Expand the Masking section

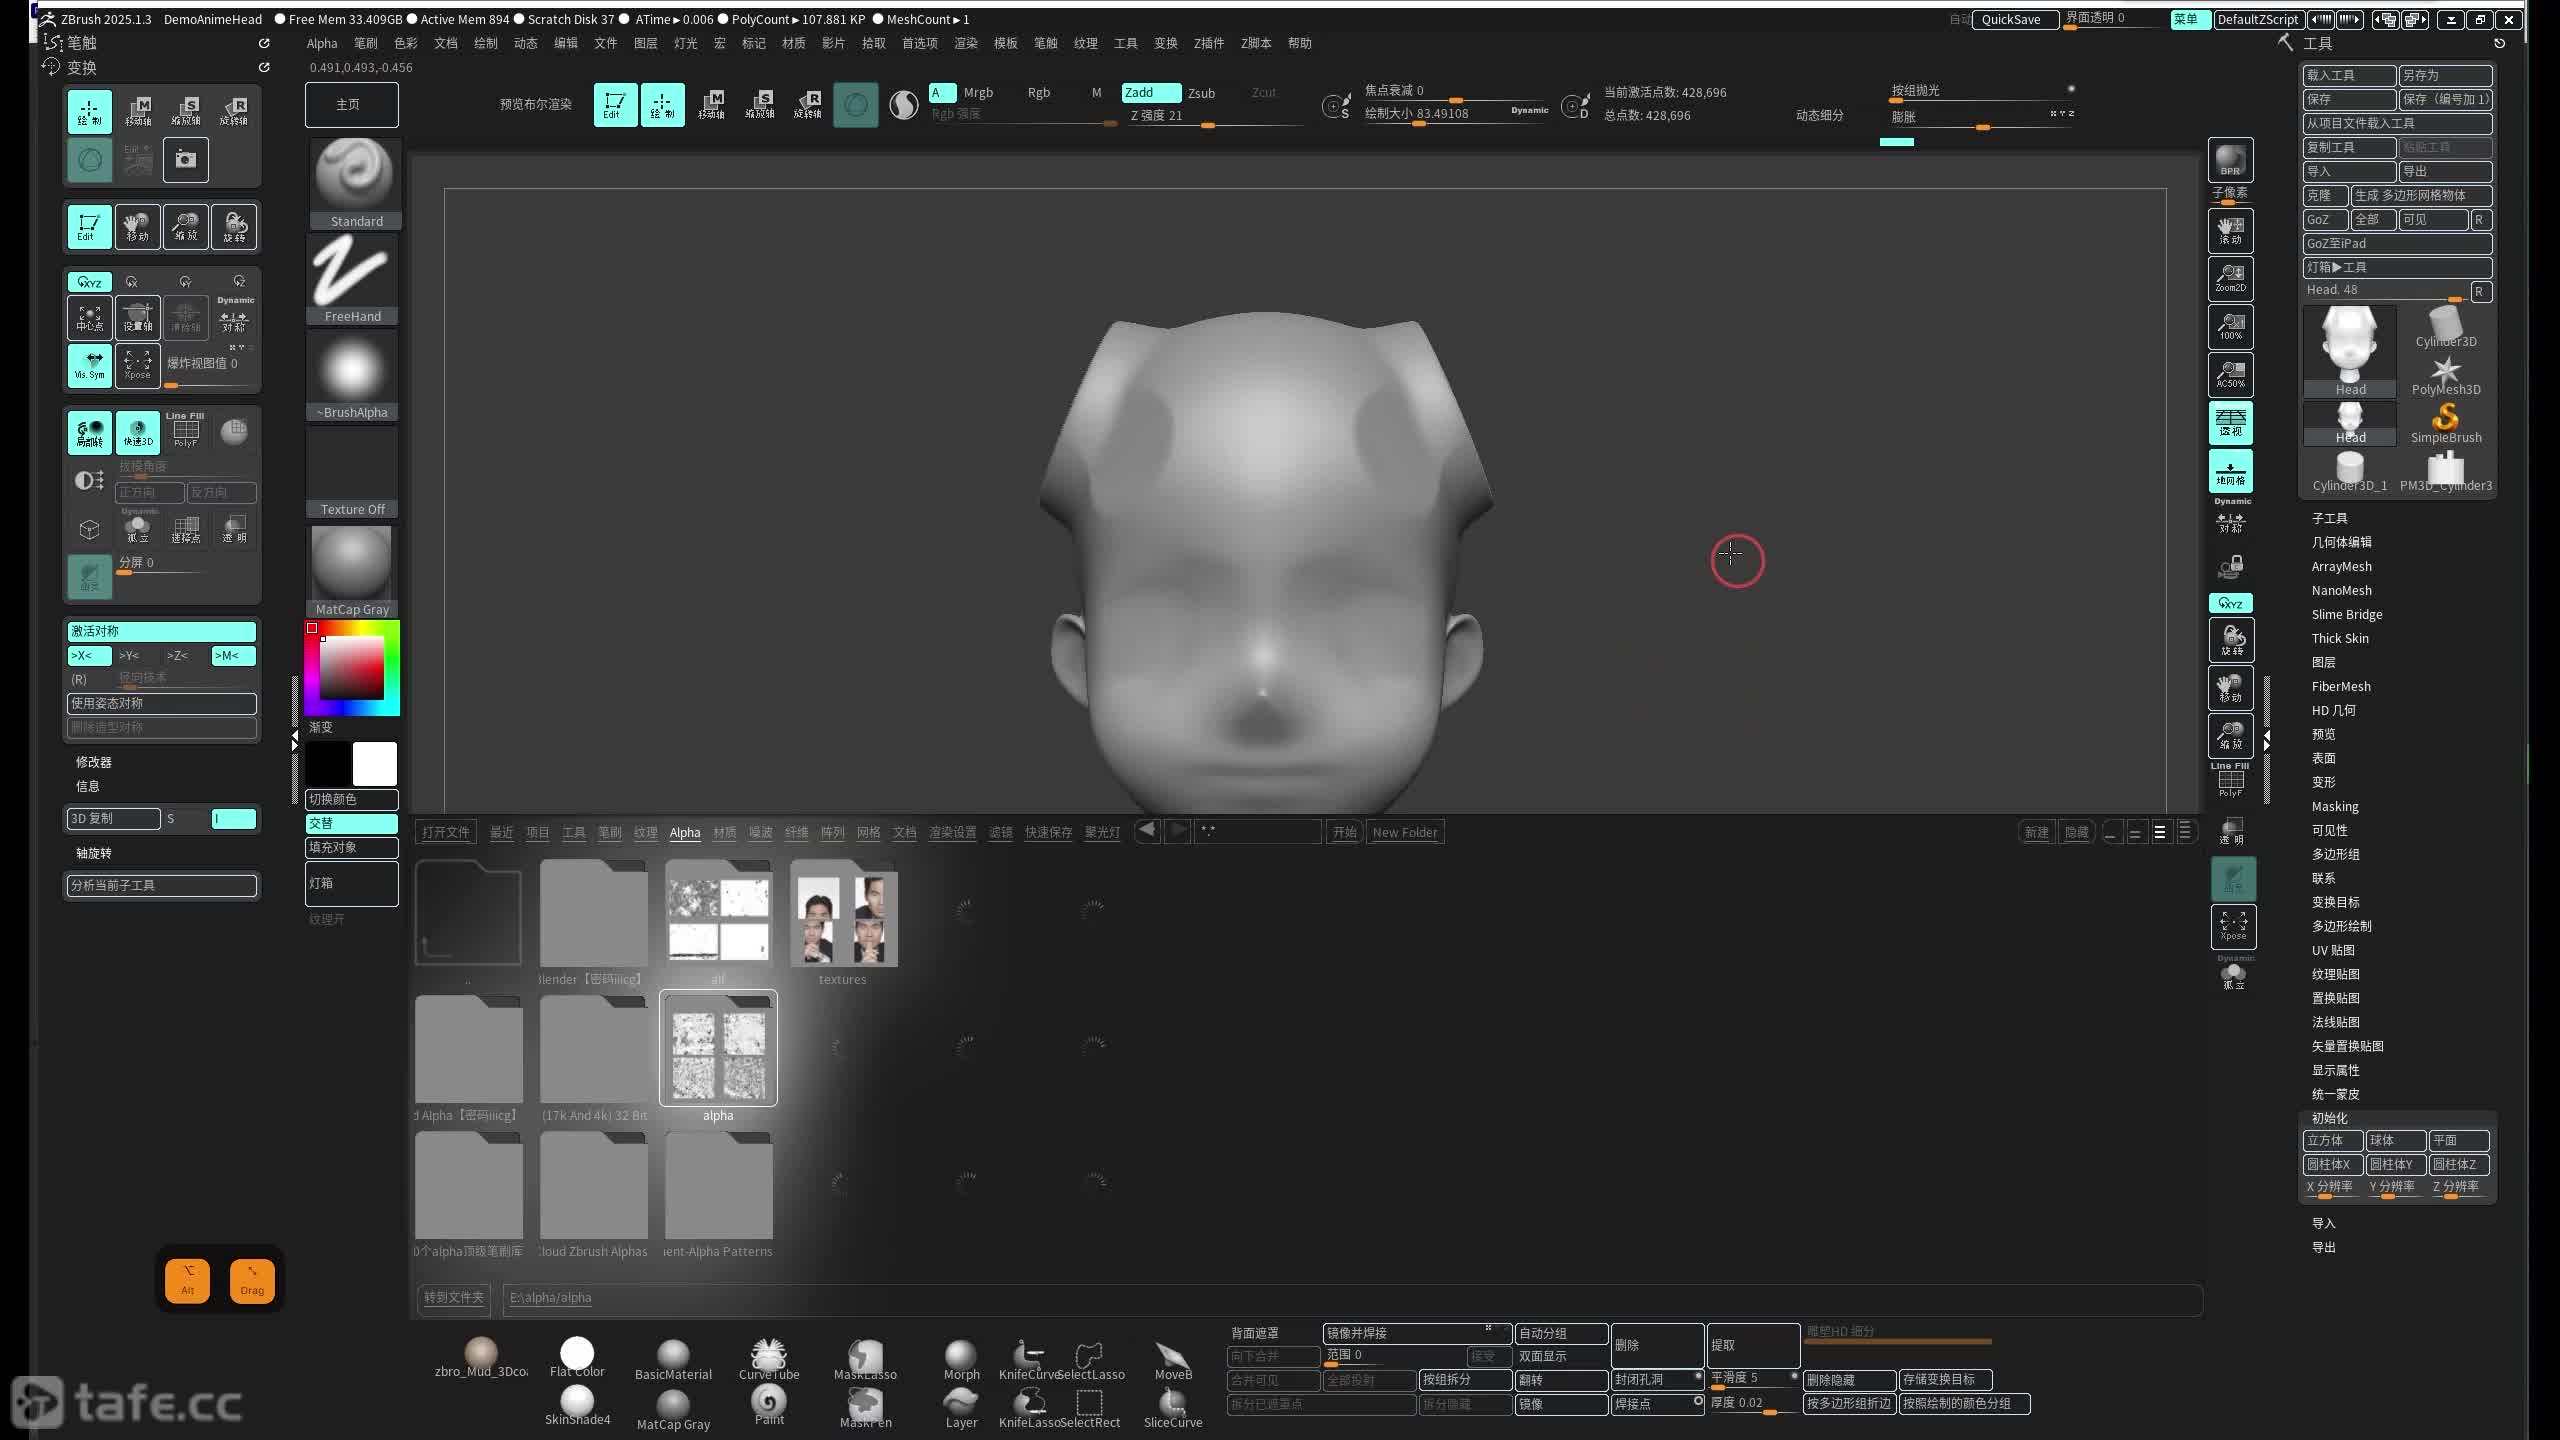click(x=2334, y=806)
